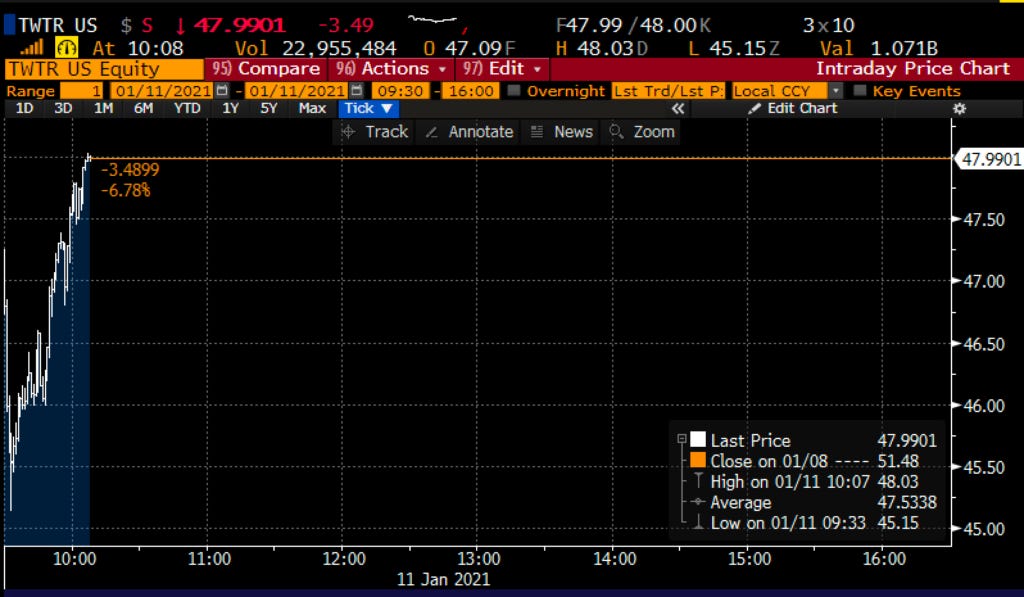Edit the 16:00 end time field
Image resolution: width=1024 pixels, height=597 pixels.
pyautogui.click(x=470, y=91)
